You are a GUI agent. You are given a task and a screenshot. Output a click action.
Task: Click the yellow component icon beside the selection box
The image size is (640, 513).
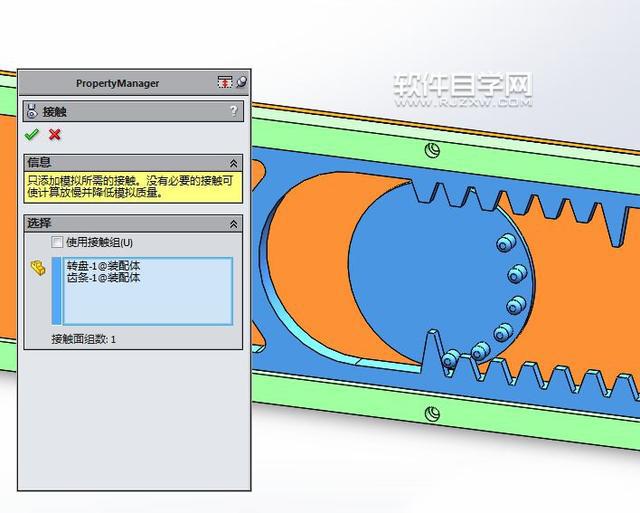(x=38, y=268)
